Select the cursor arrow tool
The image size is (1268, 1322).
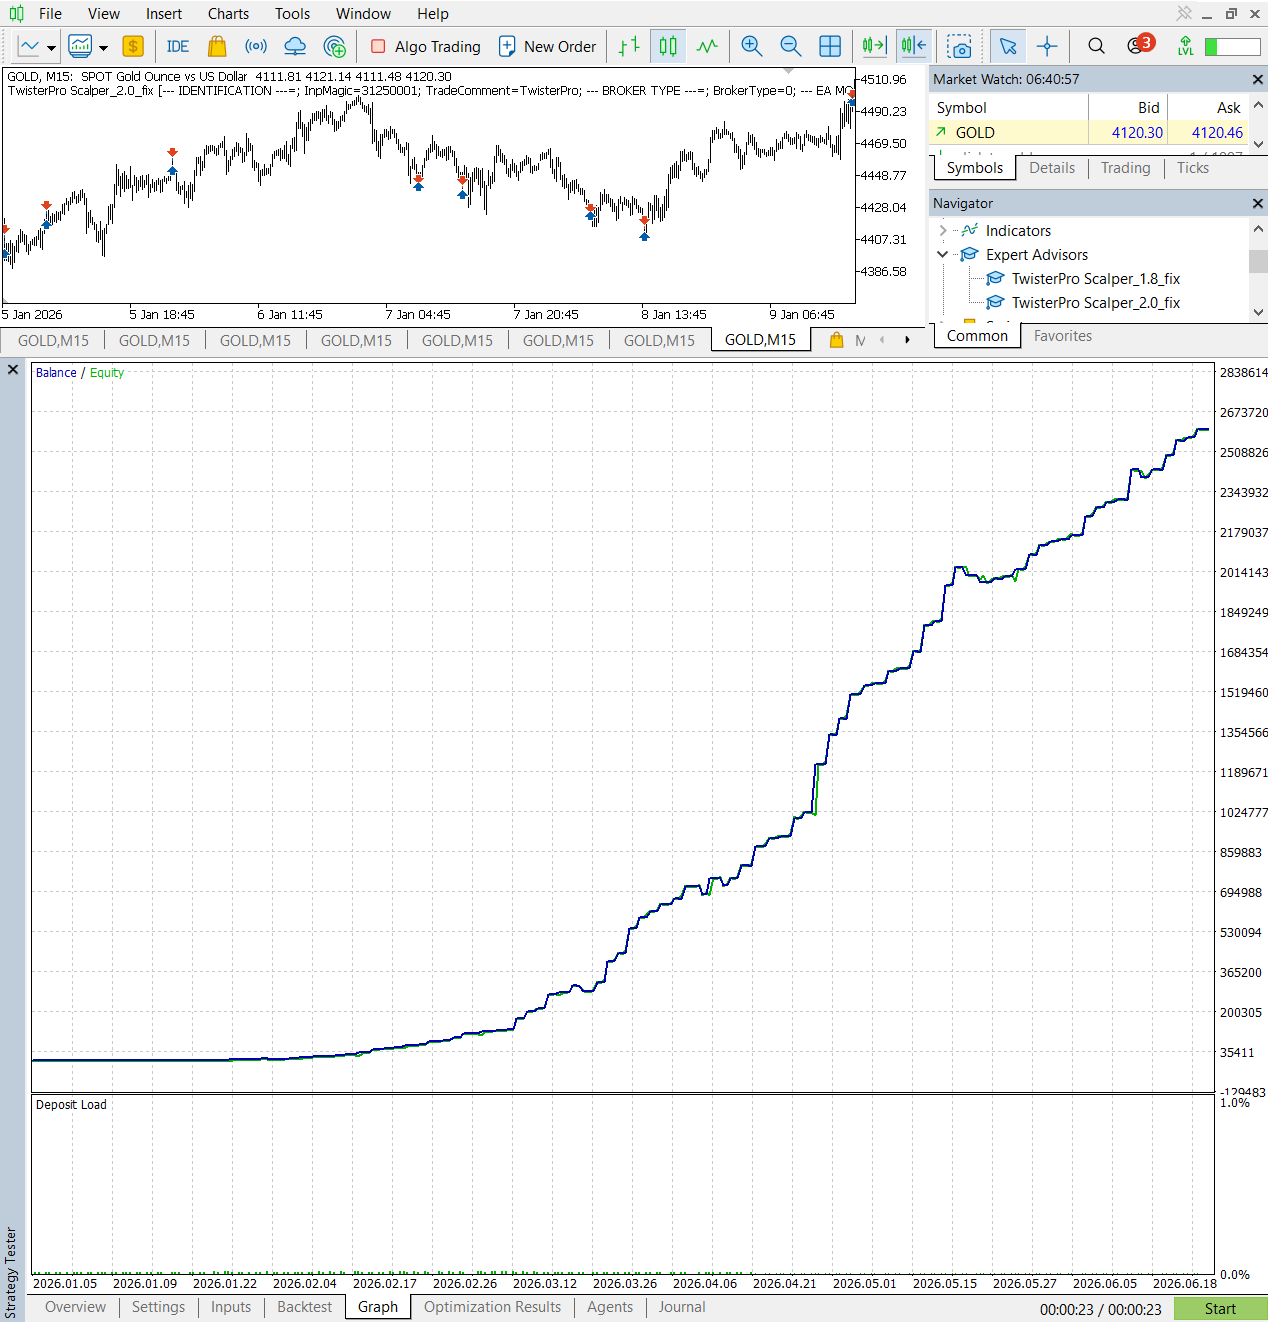tap(1008, 46)
